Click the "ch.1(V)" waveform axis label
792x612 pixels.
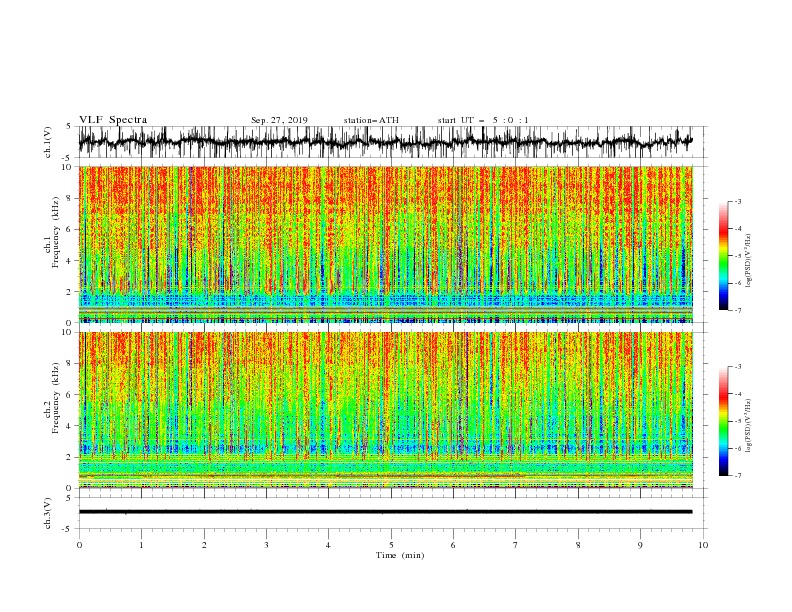48,142
